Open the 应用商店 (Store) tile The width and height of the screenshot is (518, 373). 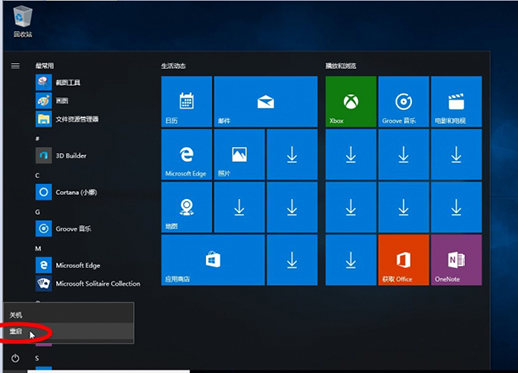tap(213, 260)
